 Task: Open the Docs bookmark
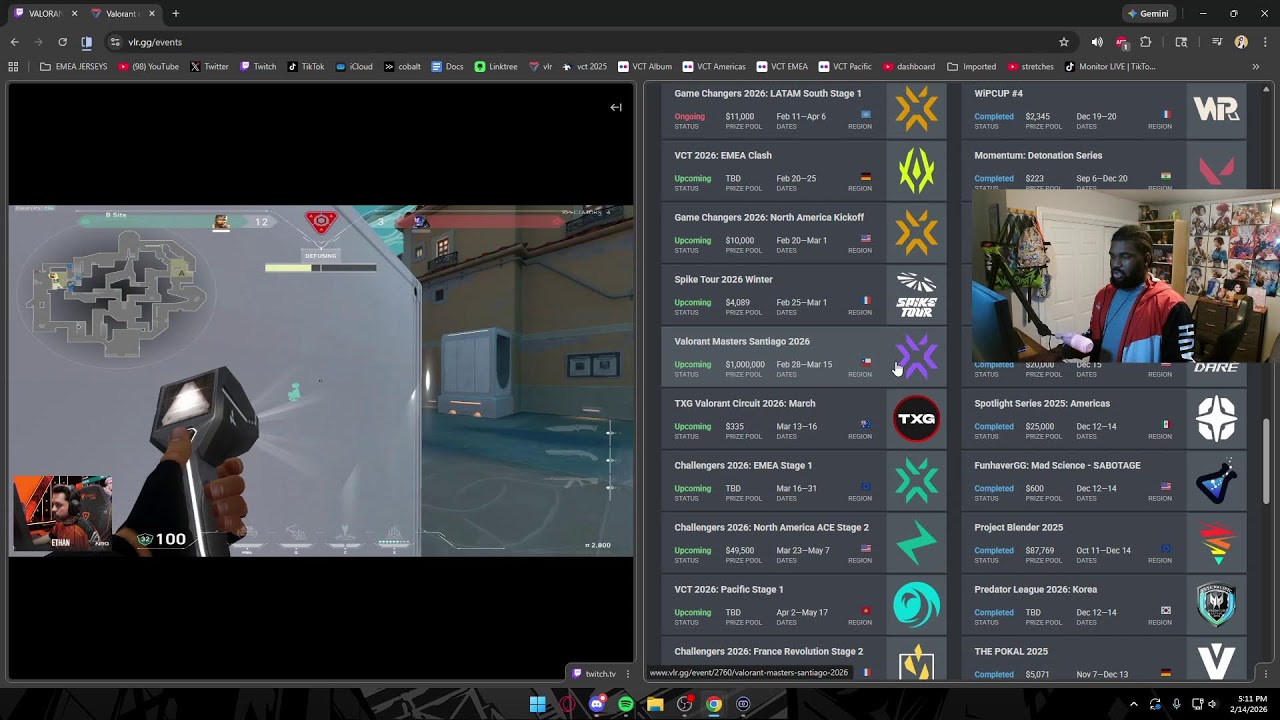click(447, 67)
